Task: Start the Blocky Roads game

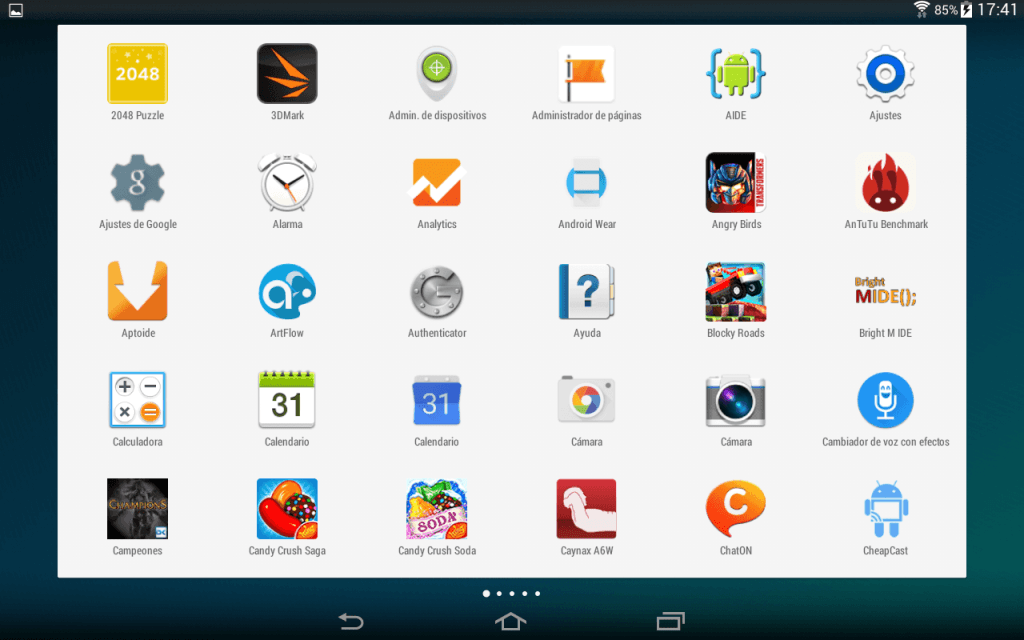Action: click(x=735, y=291)
